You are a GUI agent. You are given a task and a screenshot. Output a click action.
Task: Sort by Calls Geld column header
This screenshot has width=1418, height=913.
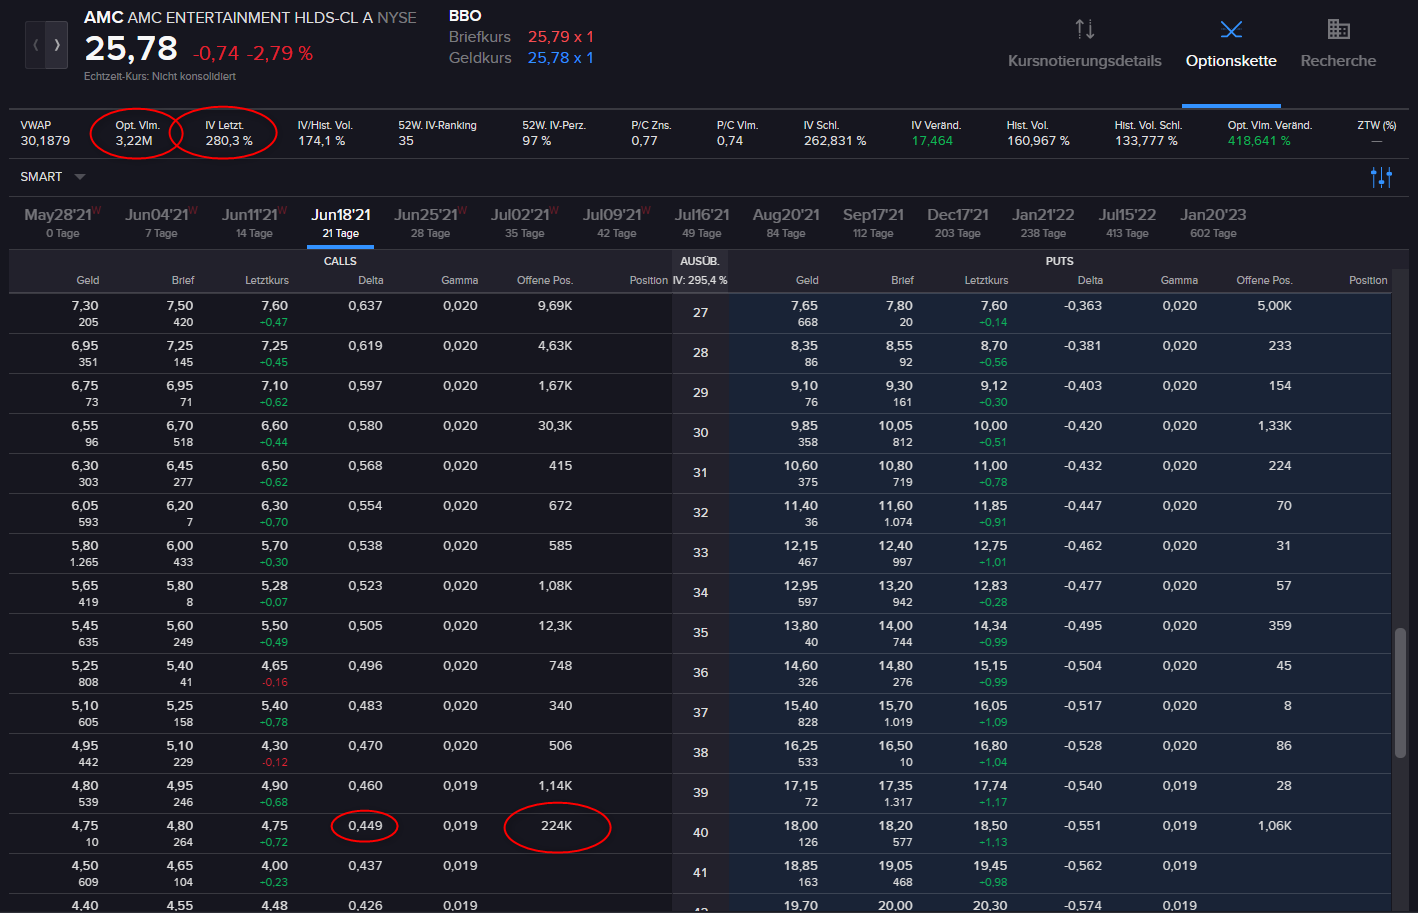(88, 280)
